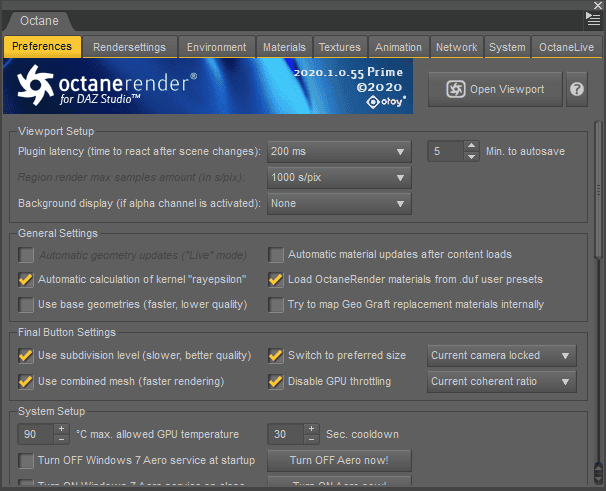Go to the Network tab
Image resolution: width=606 pixels, height=491 pixels.
point(456,47)
